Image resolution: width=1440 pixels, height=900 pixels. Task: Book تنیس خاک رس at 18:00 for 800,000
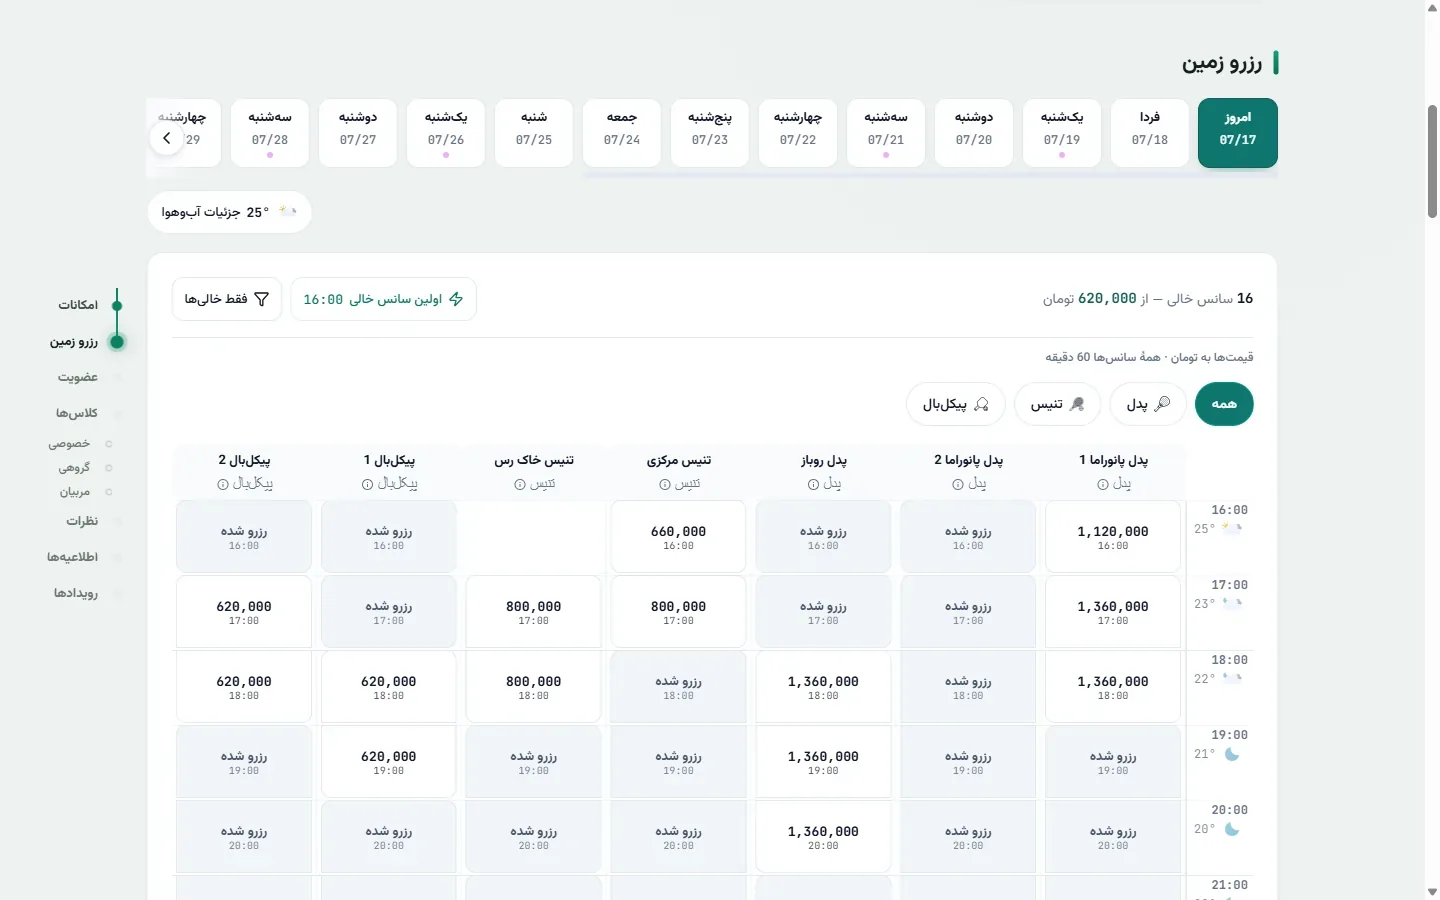pyautogui.click(x=533, y=687)
